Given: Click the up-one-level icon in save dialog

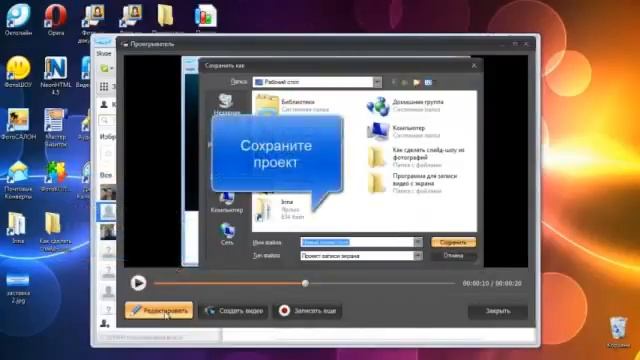Looking at the screenshot, I should click(404, 82).
